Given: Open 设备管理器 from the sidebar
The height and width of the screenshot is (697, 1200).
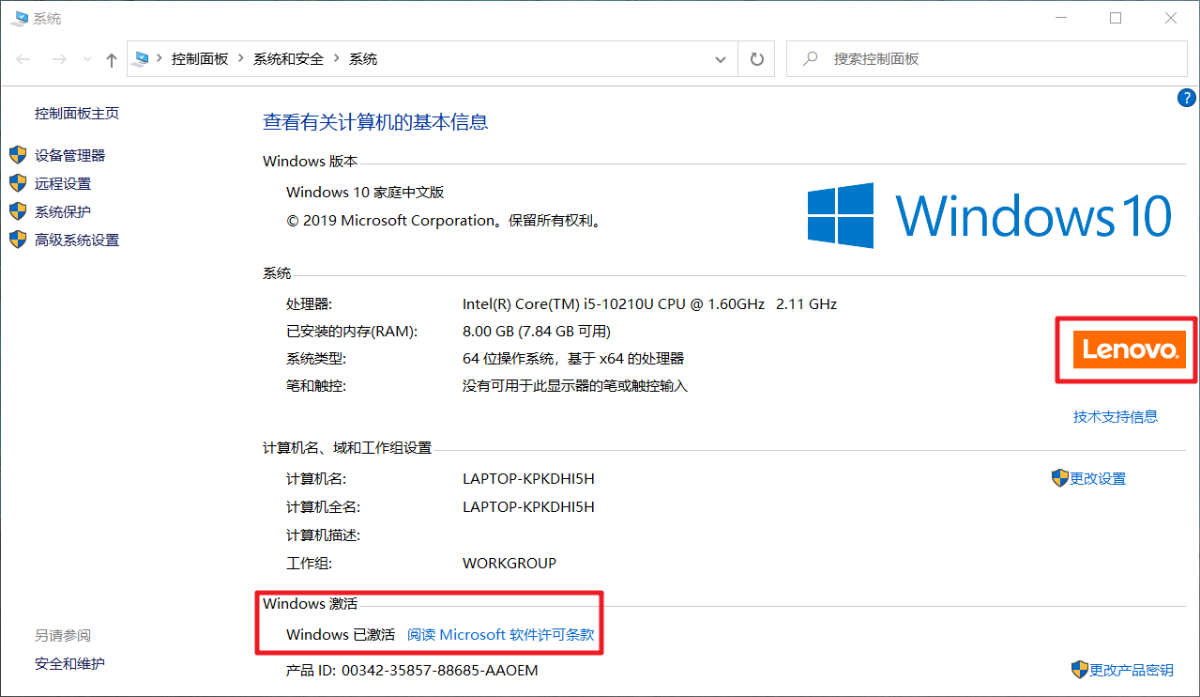Looking at the screenshot, I should click(70, 155).
